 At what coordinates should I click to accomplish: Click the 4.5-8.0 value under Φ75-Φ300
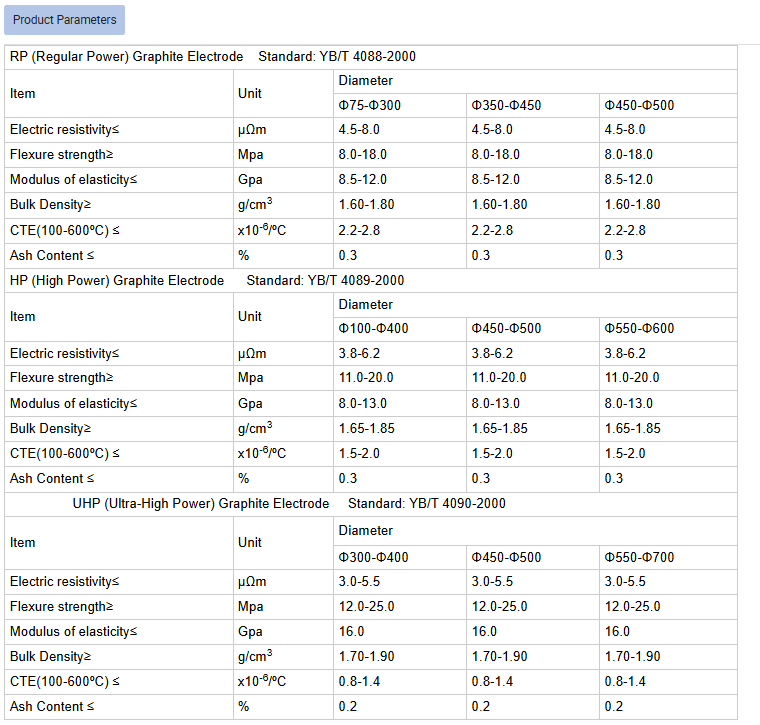click(x=359, y=130)
